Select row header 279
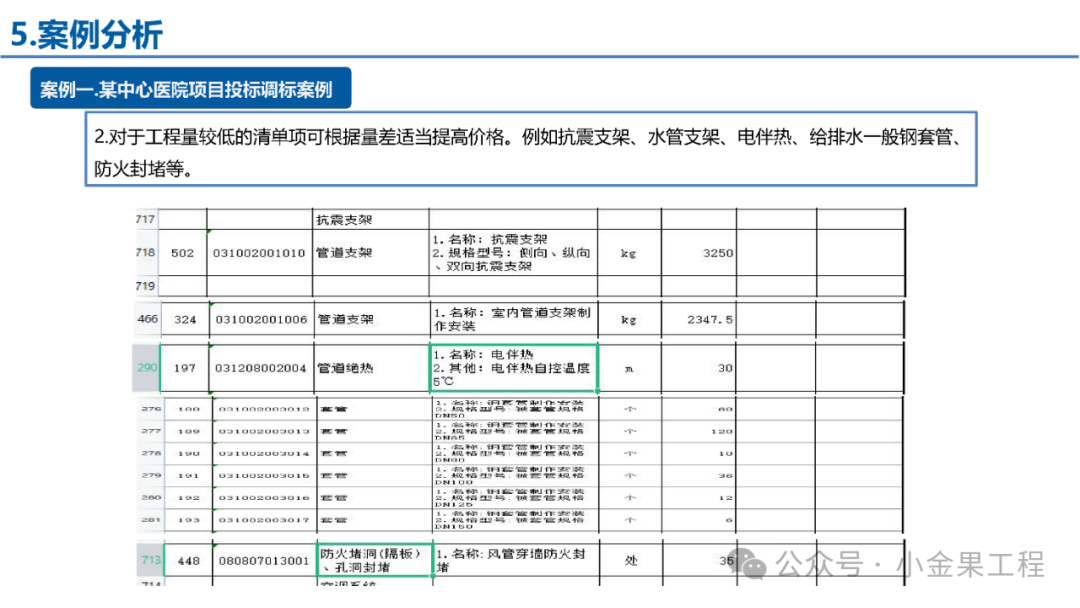This screenshot has height=608, width=1080. tap(151, 475)
